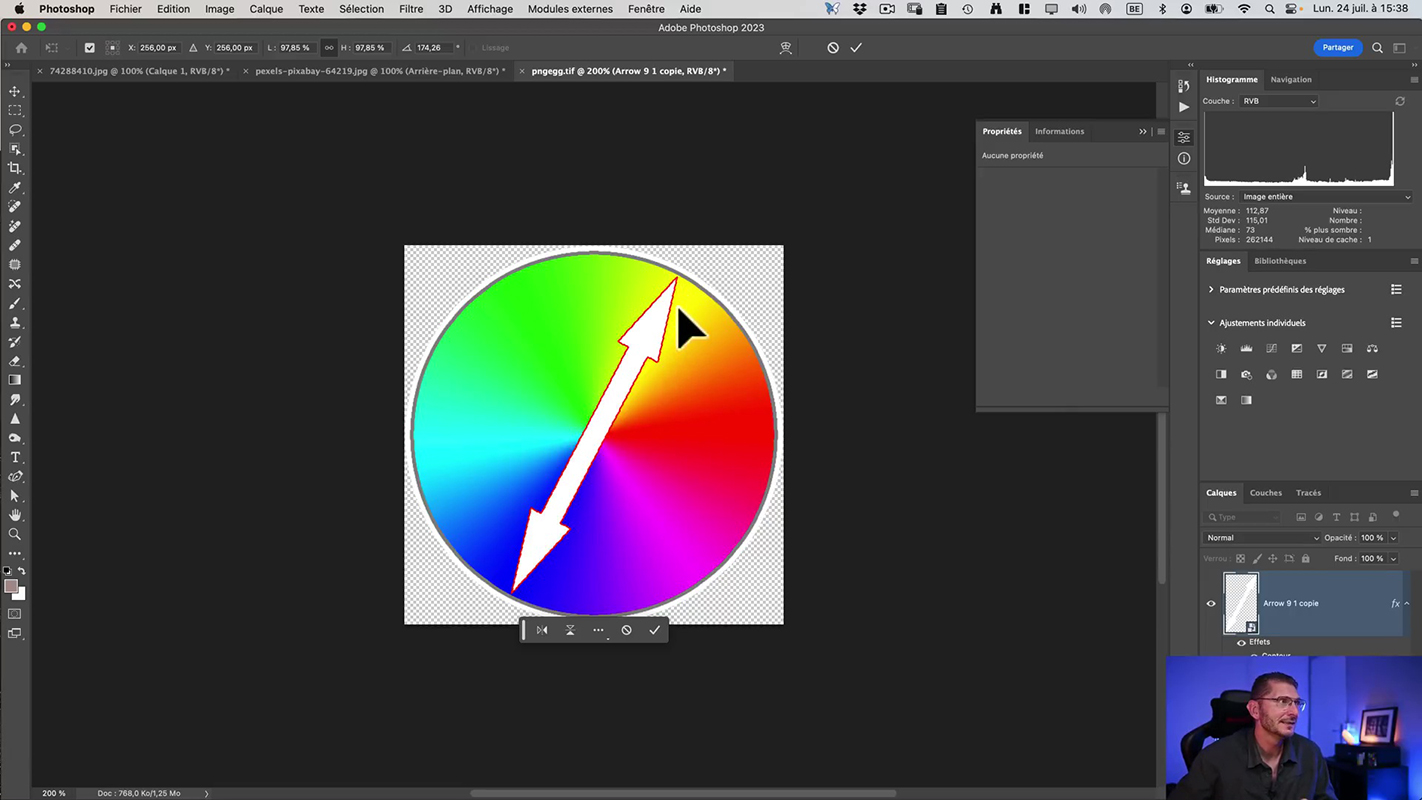Click flip horizontal in the floating transform bar

click(x=542, y=630)
